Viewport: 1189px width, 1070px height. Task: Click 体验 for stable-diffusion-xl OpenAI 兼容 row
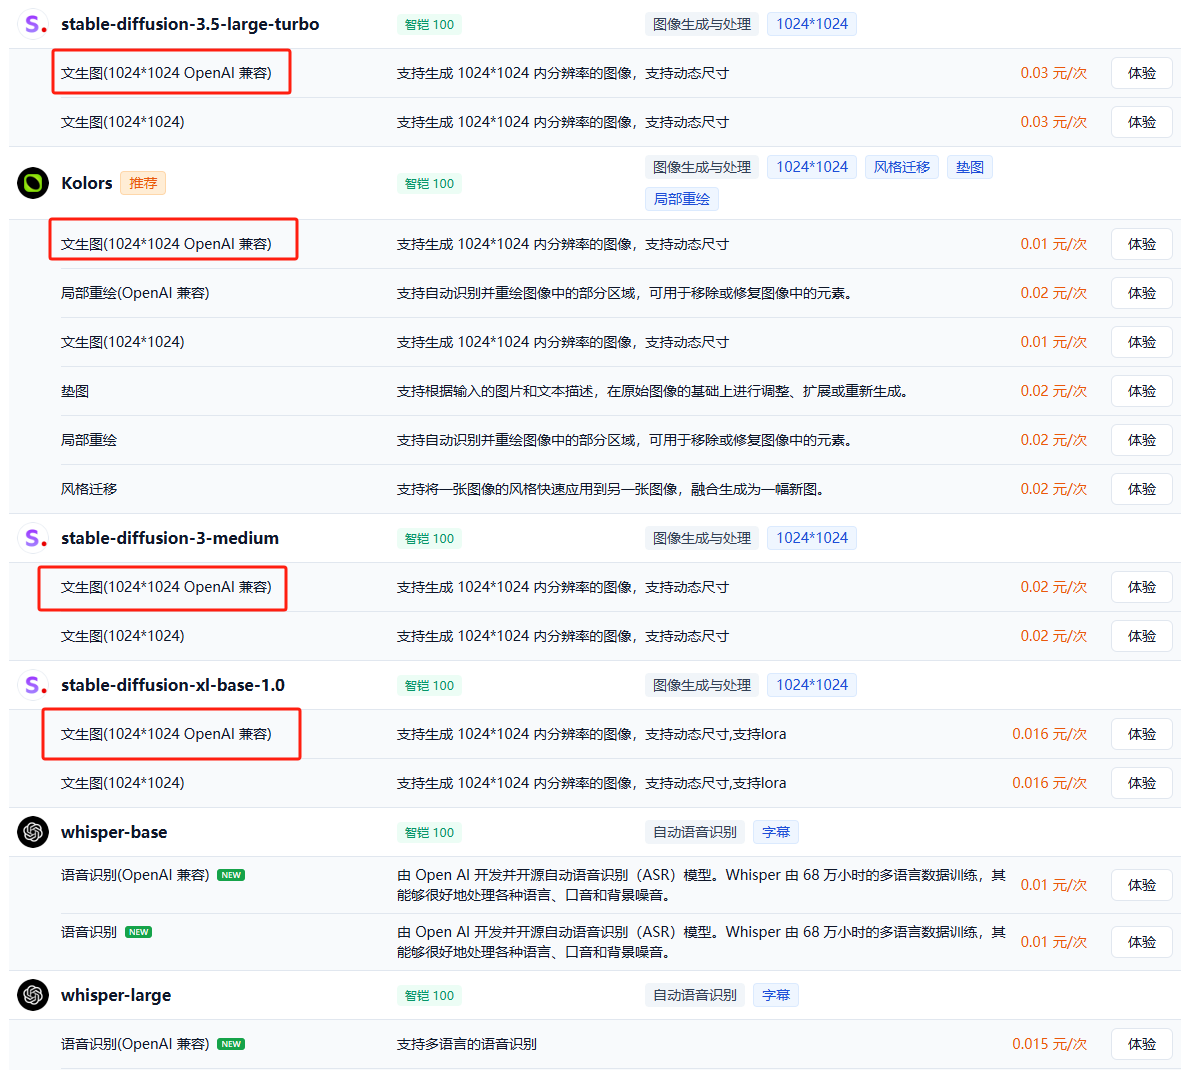tap(1141, 734)
